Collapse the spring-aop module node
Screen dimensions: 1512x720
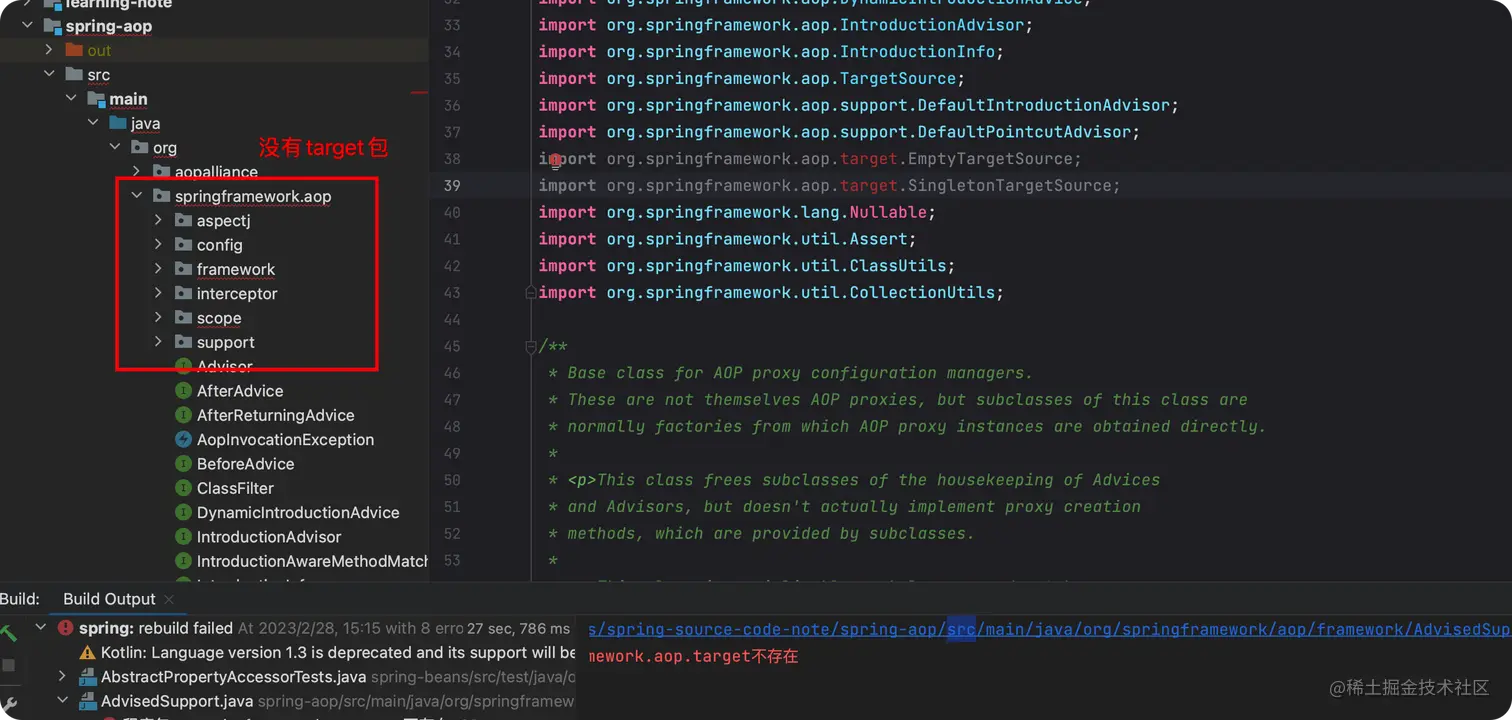pyautogui.click(x=28, y=26)
